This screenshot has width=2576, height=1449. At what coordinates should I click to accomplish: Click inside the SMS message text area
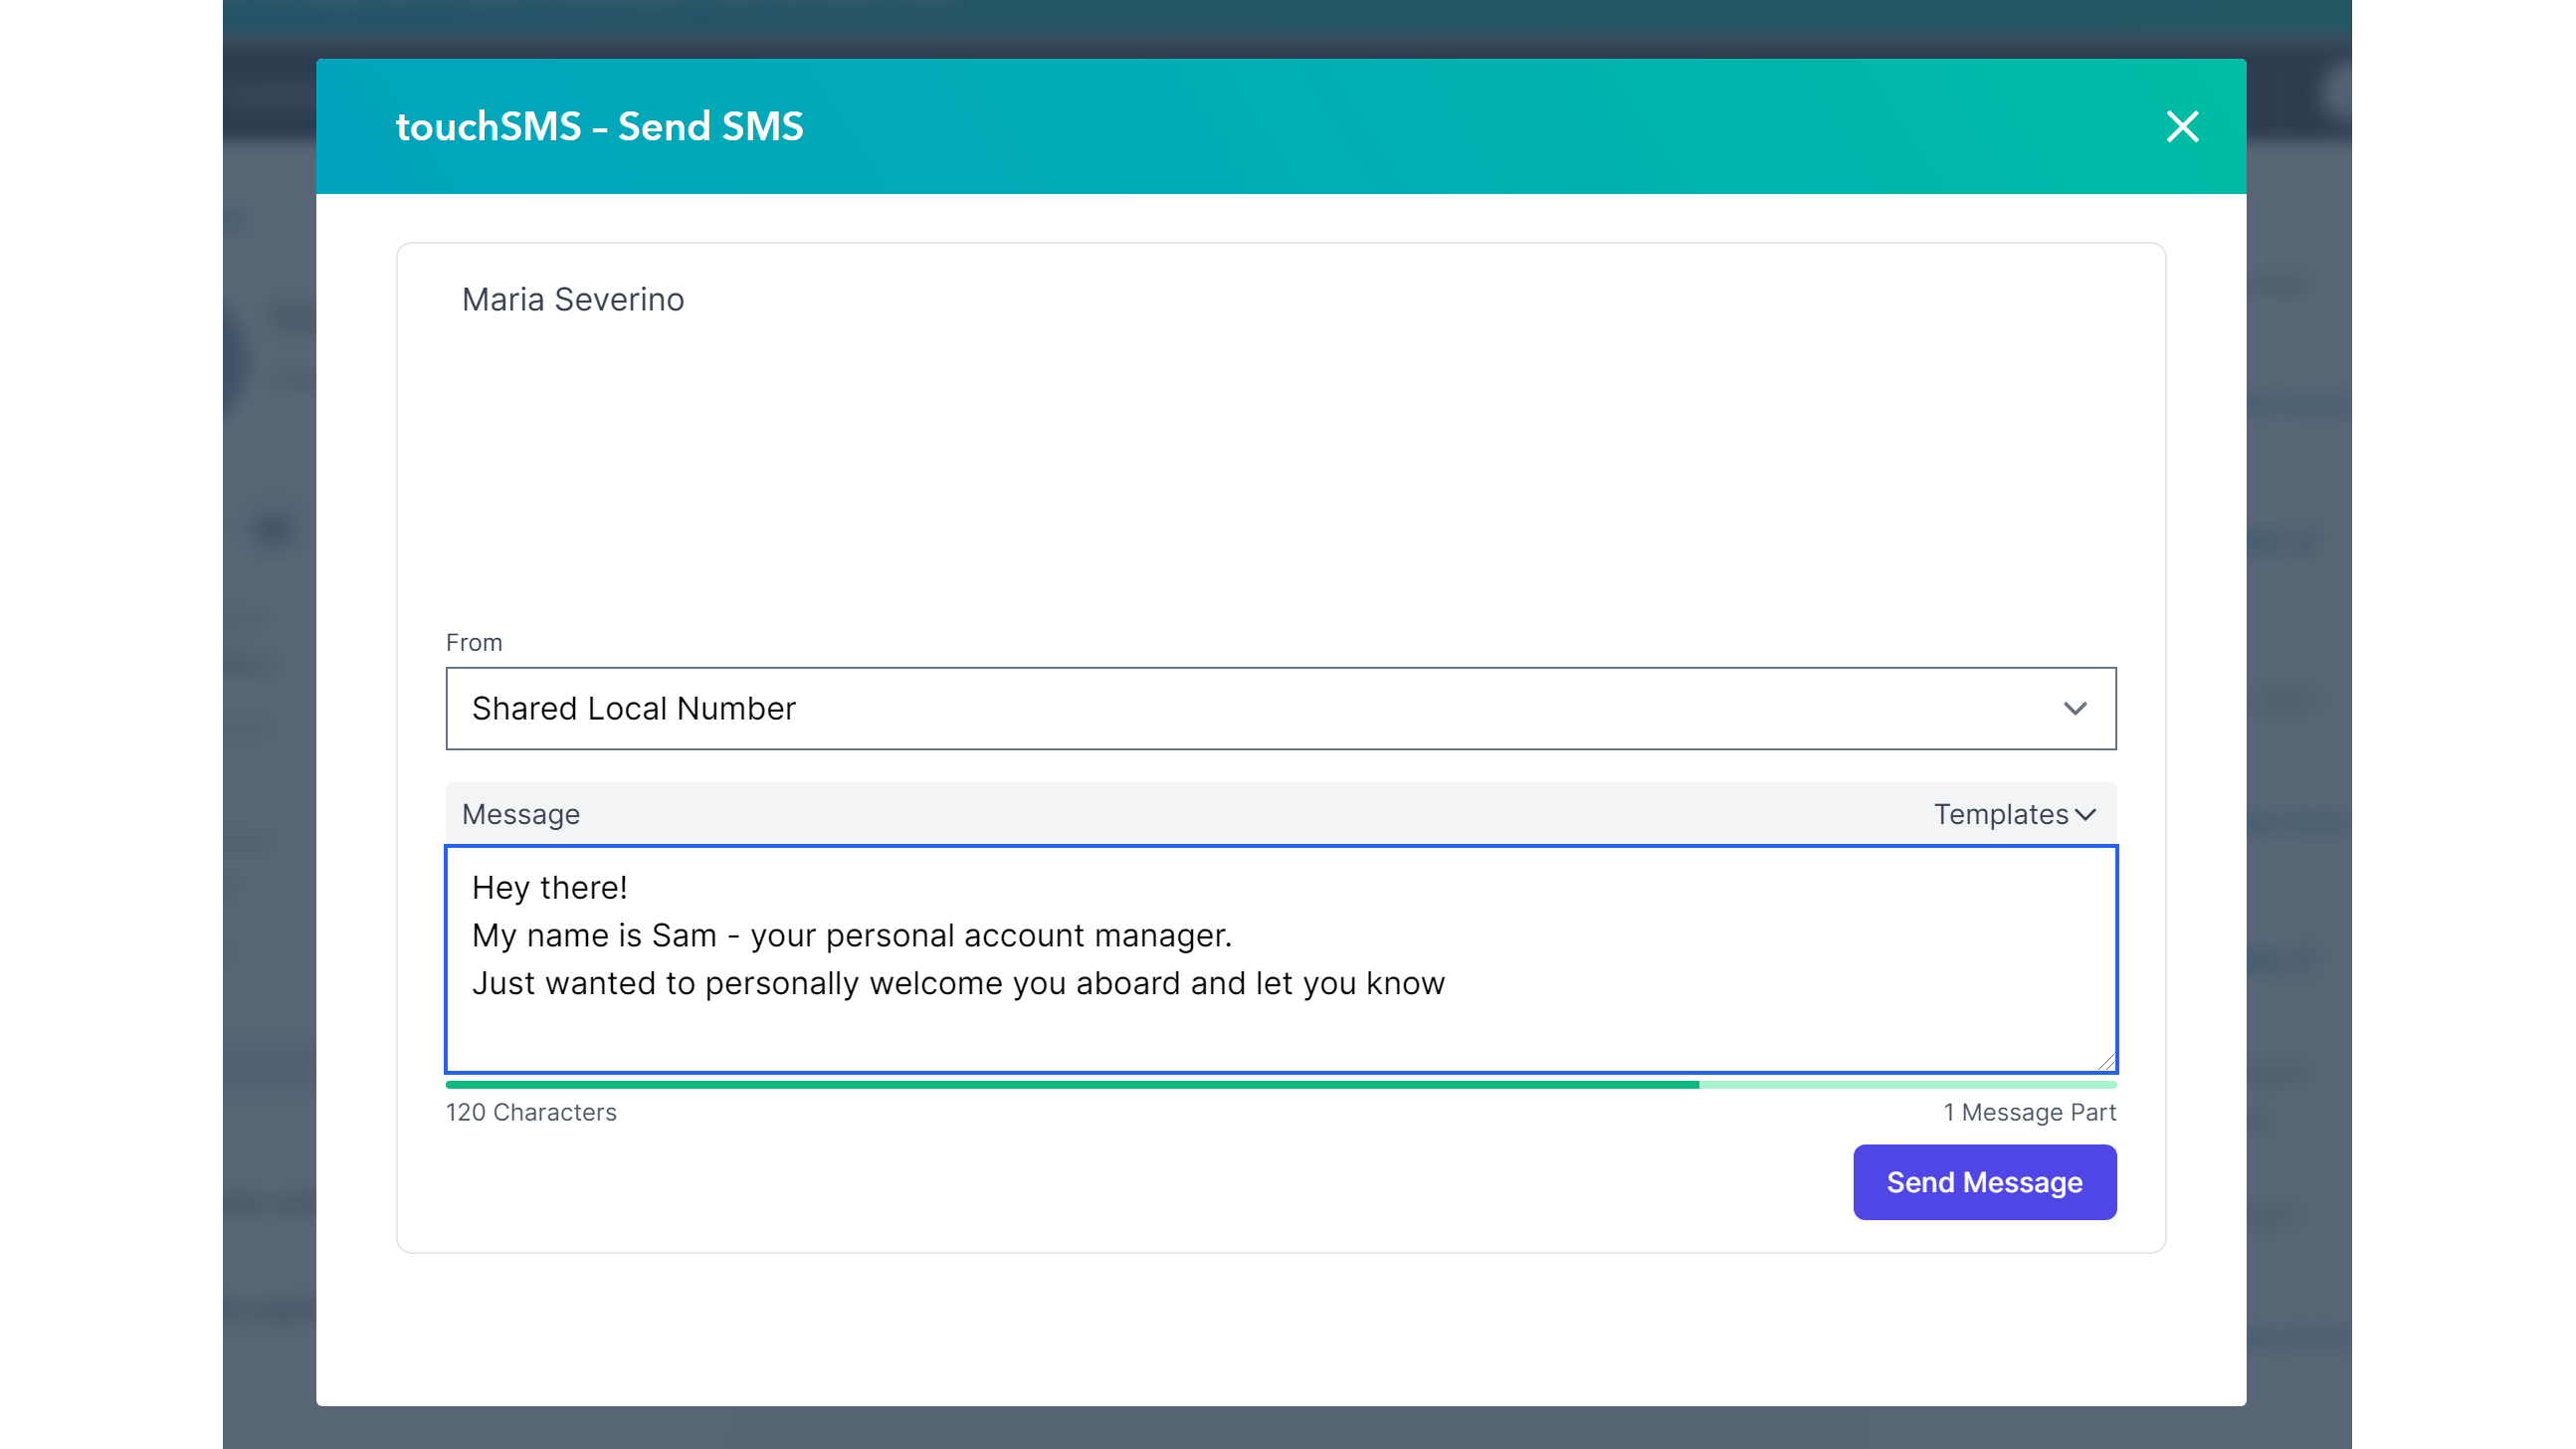(x=1280, y=960)
